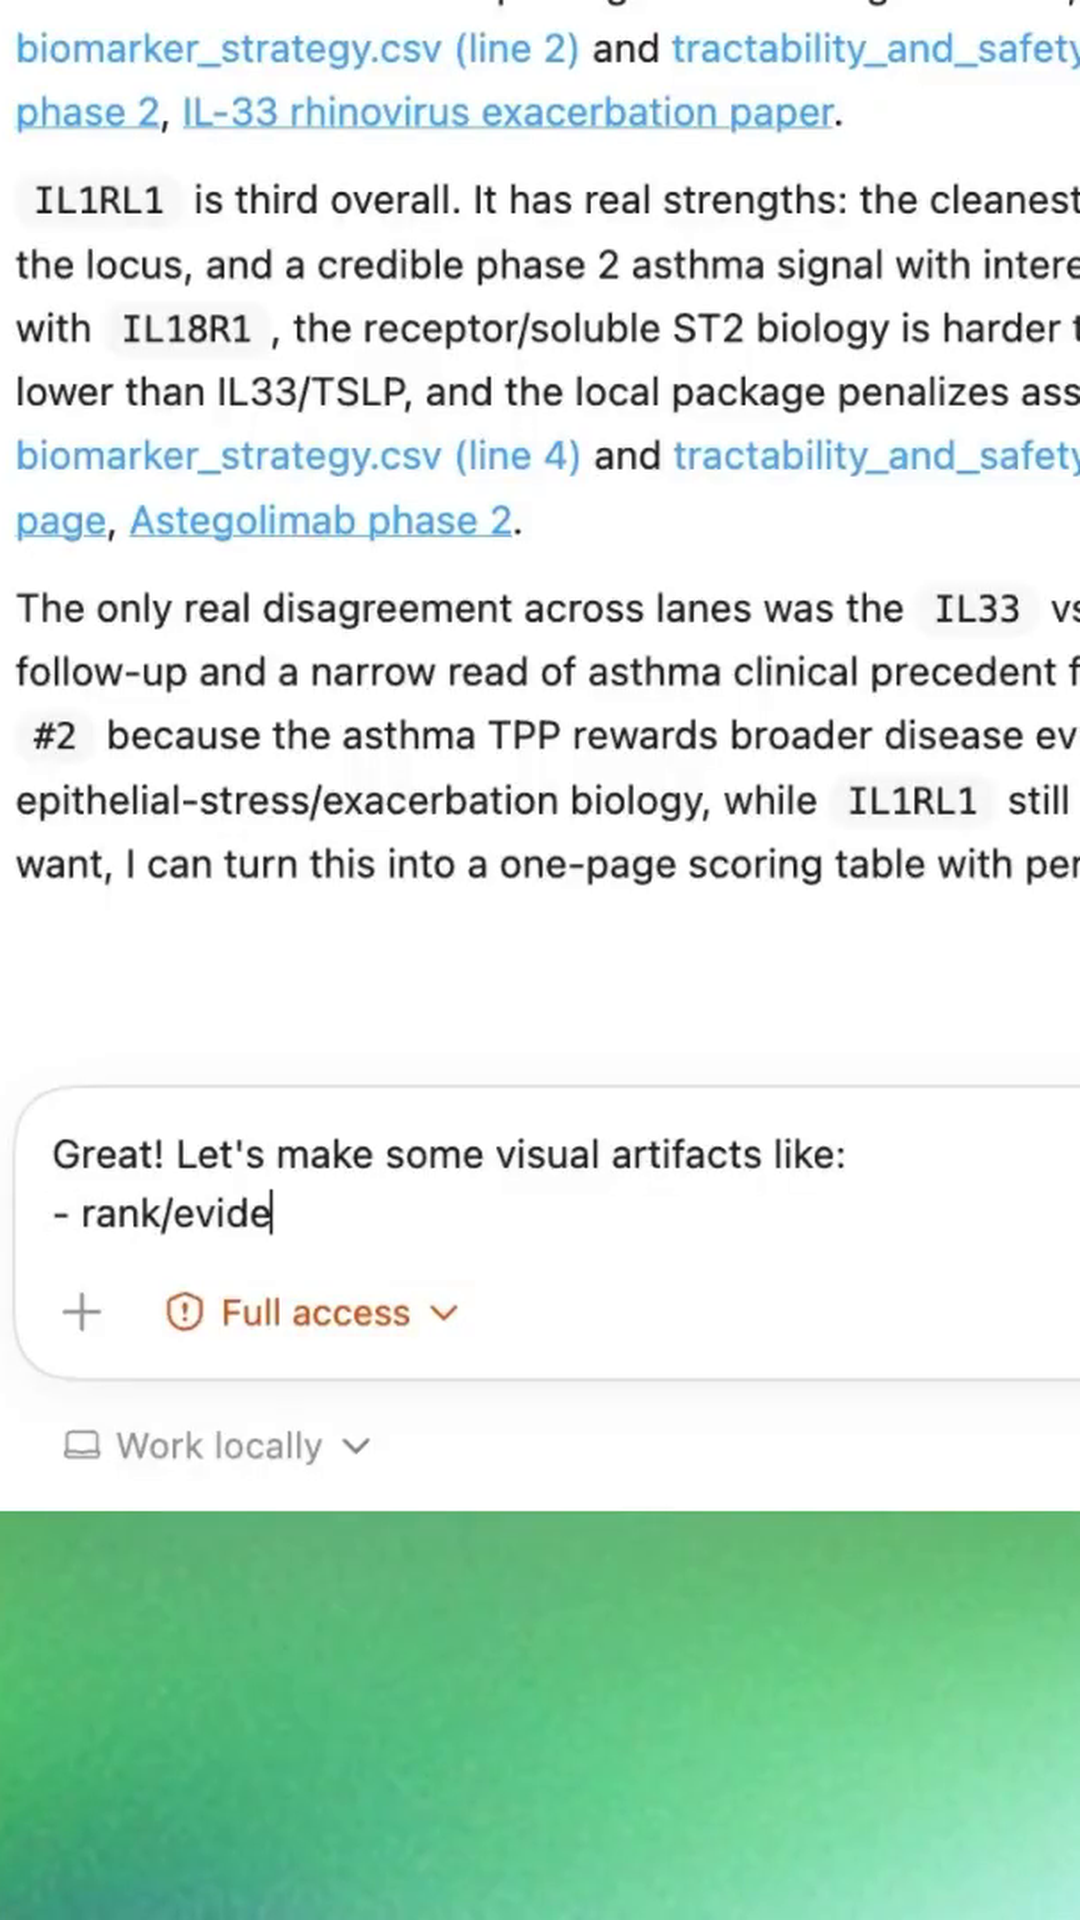This screenshot has width=1080, height=1920.
Task: Click the chevron next to Full access
Action: pyautogui.click(x=443, y=1312)
